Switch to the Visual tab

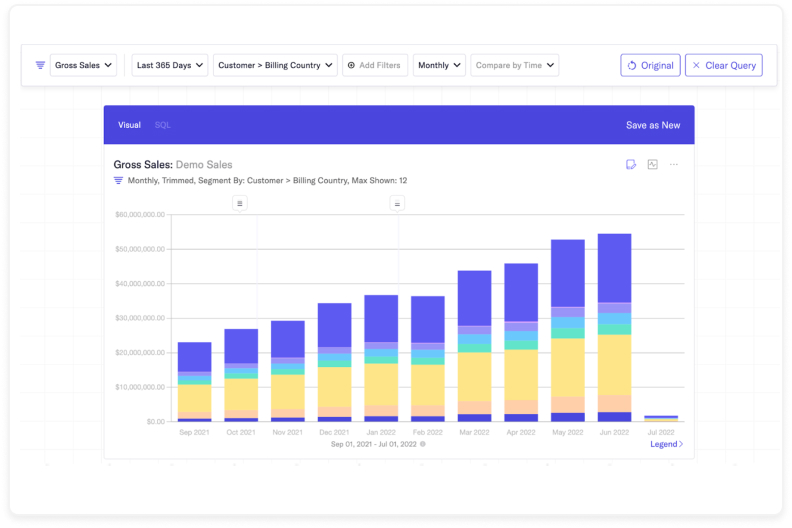click(x=129, y=125)
